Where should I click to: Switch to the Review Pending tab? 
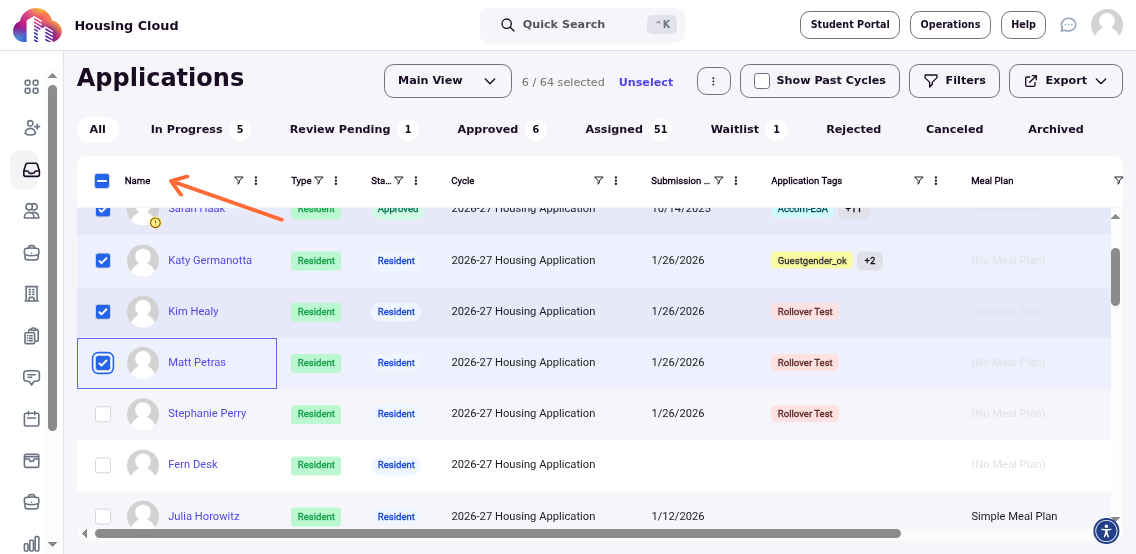pos(354,130)
